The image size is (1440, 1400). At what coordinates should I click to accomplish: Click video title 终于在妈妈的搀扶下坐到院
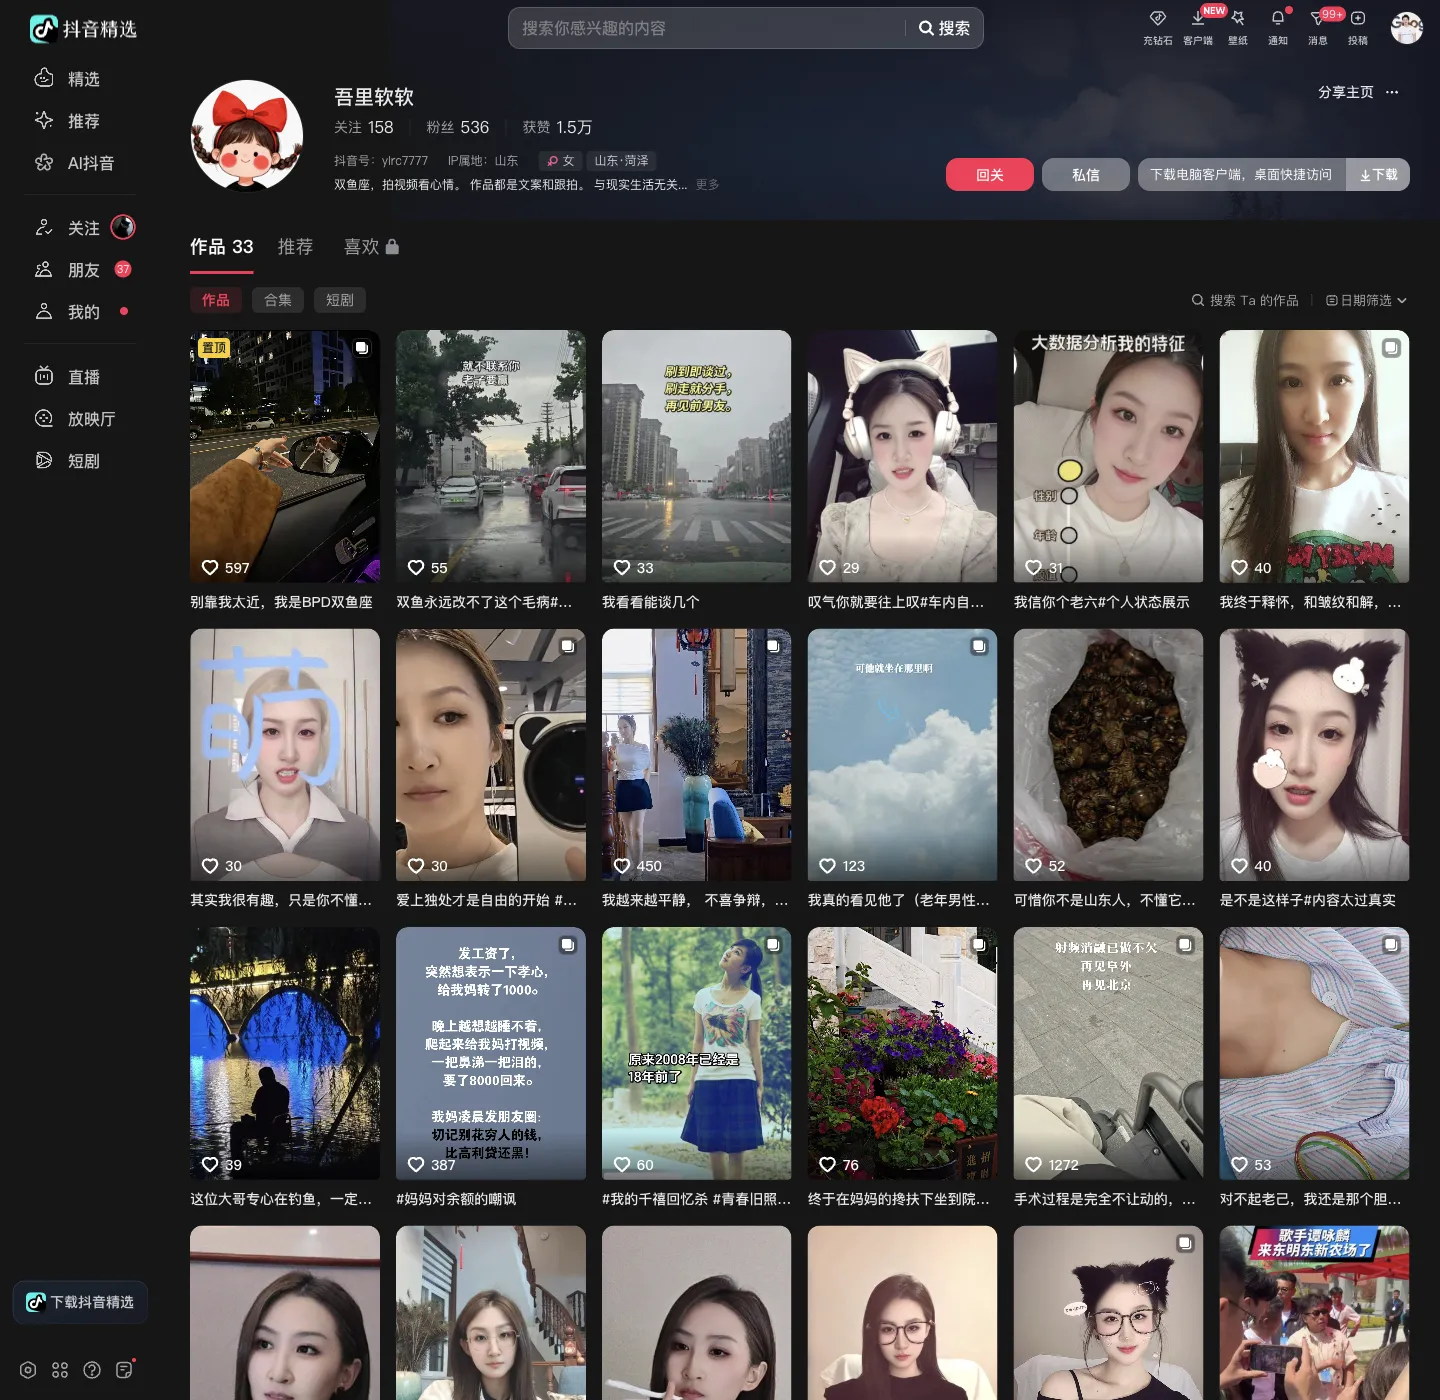[899, 1199]
